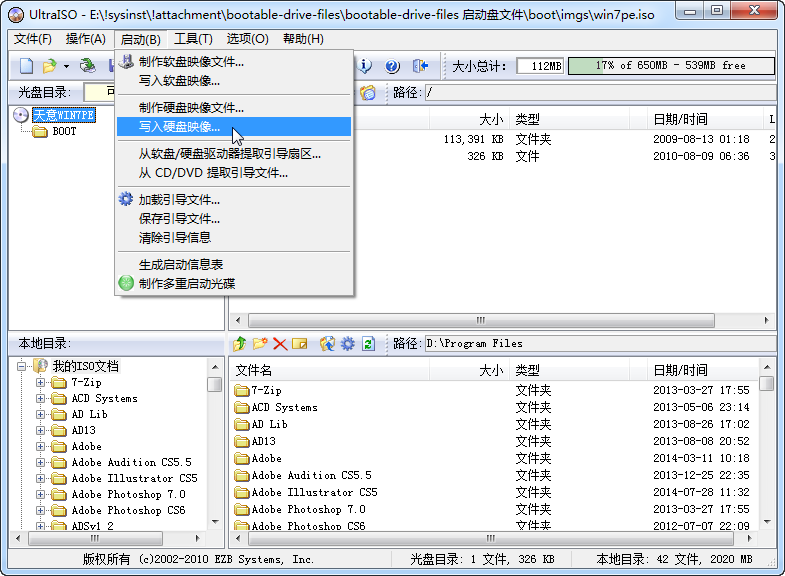Expand the Adobe Audition CS5.5 tree node
The height and width of the screenshot is (576, 785).
click(x=40, y=463)
